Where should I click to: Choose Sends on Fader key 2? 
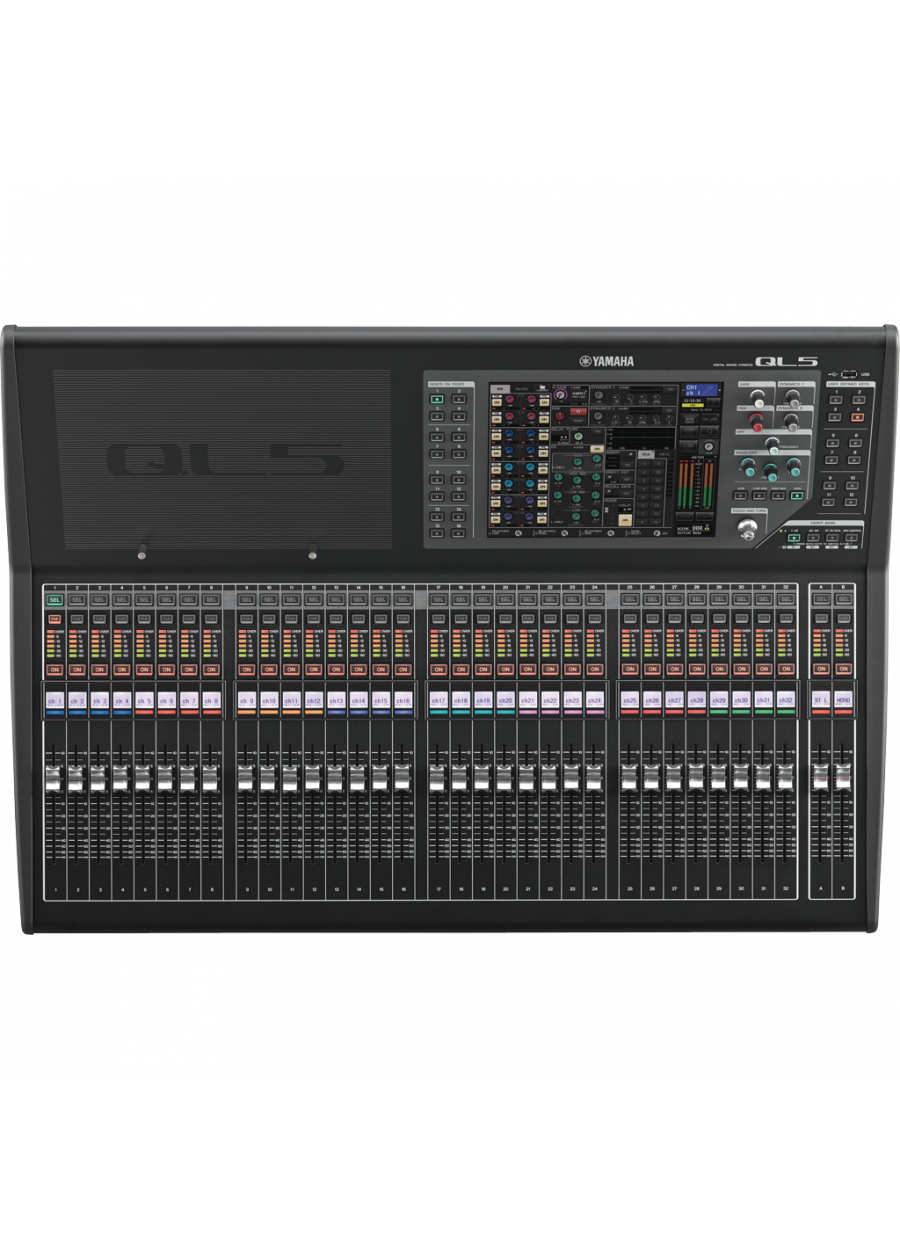coord(459,399)
